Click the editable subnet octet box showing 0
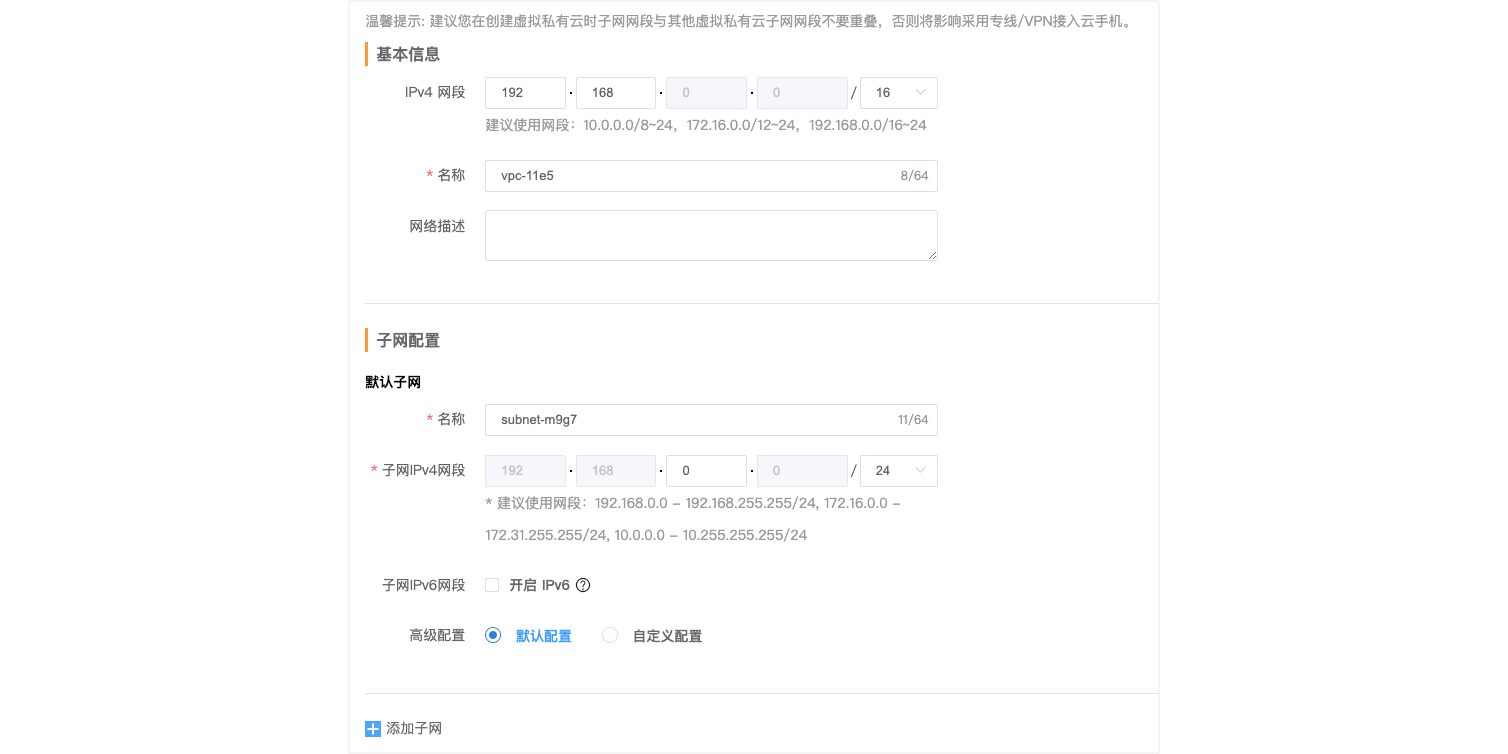1508x754 pixels. (x=706, y=470)
